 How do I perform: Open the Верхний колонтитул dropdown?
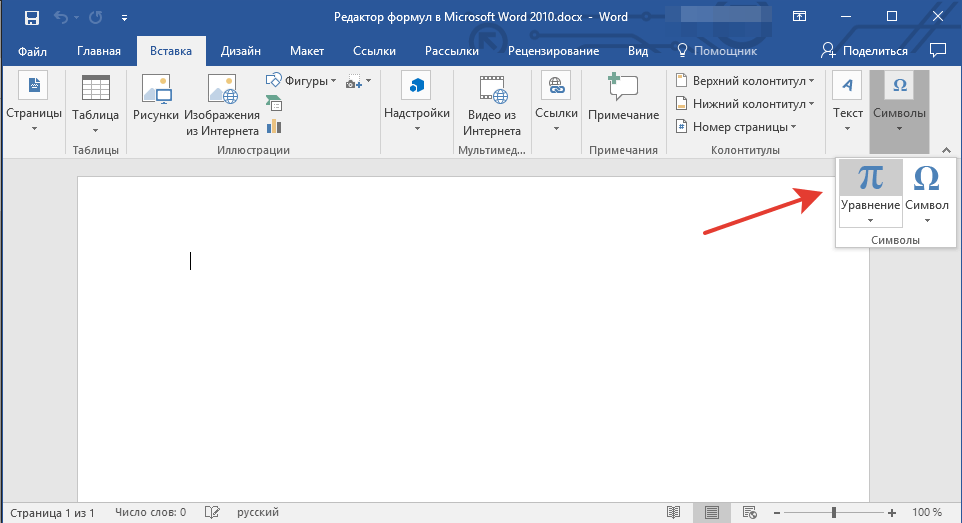pos(746,80)
